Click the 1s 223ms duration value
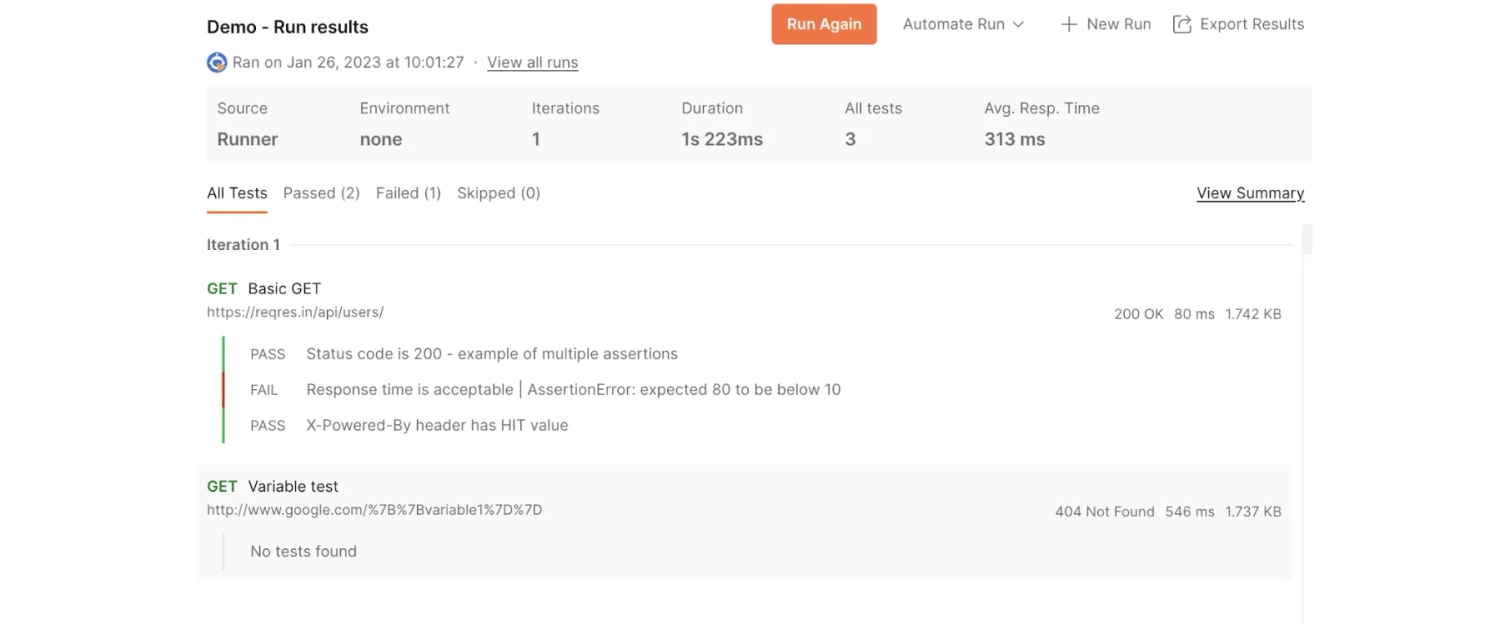Screen dimensions: 1500x625 coord(722,139)
